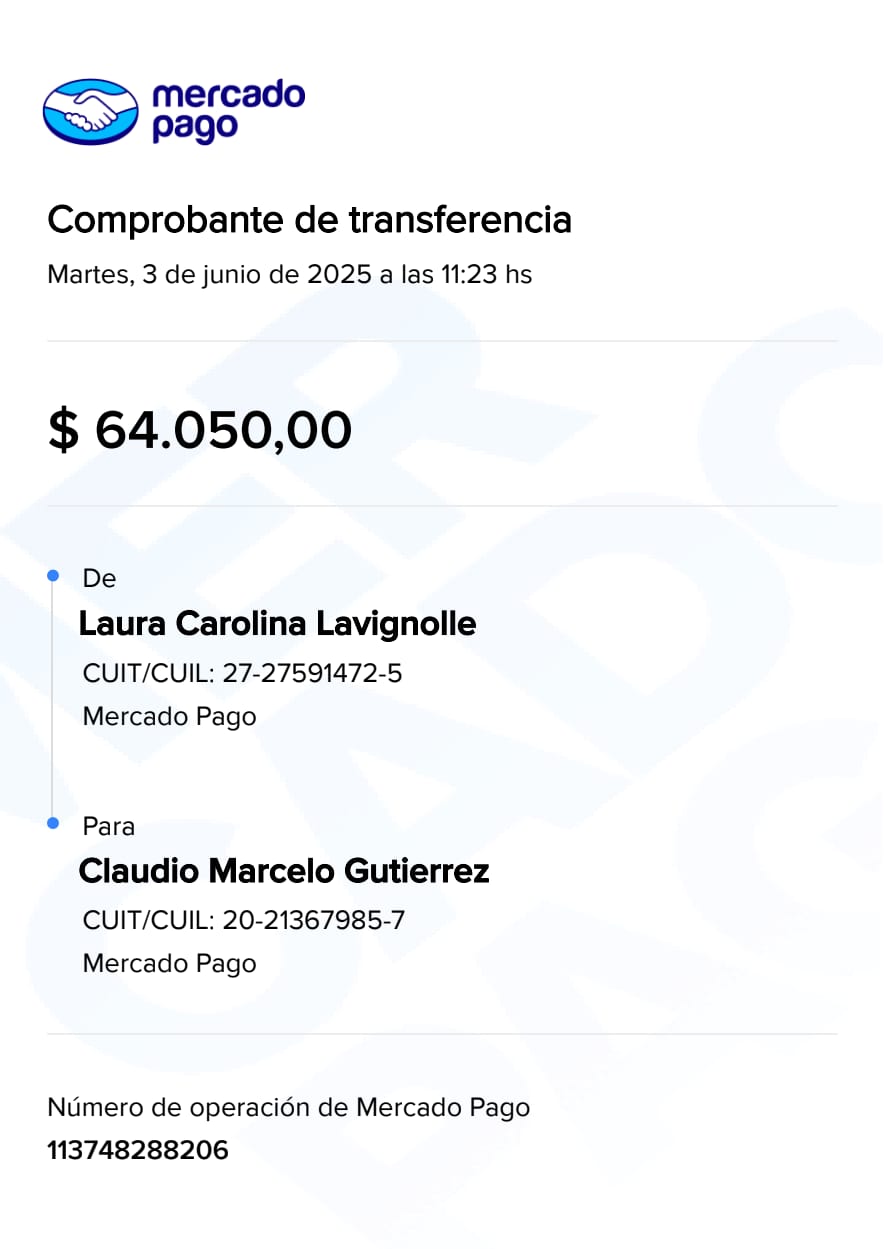Screen dimensions: 884x1249
Task: Click the Mercado Pago handshake logo icon
Action: click(x=90, y=111)
